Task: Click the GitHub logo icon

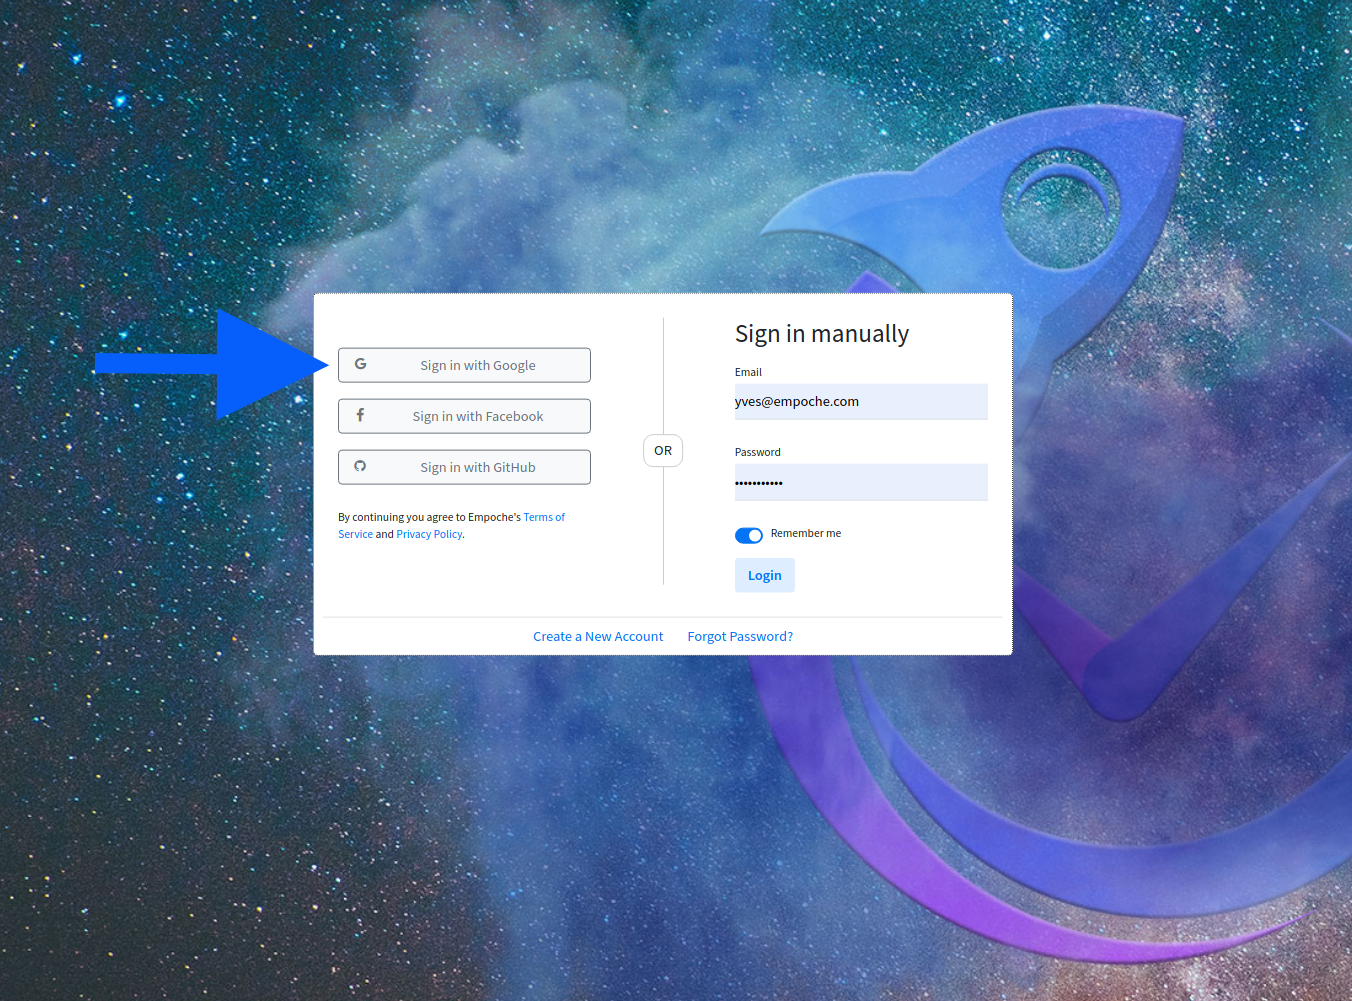Action: (360, 466)
